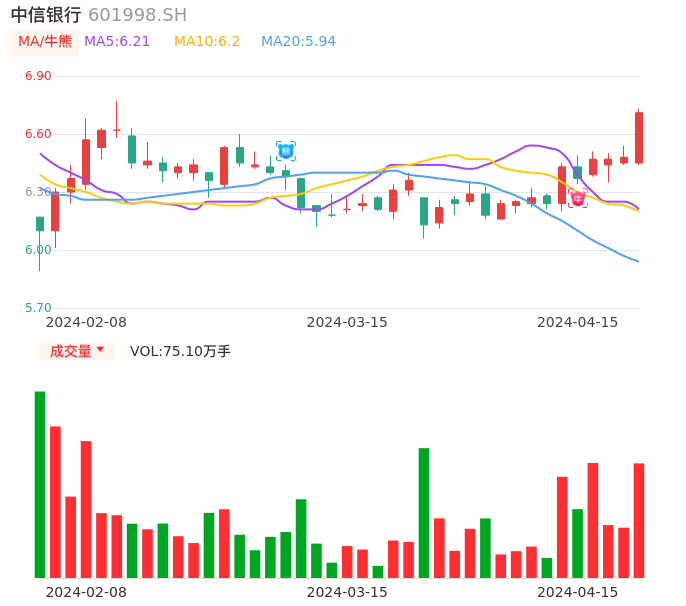Click the 6.90 price axis label
Screen dimensions: 686x606
coord(38,76)
